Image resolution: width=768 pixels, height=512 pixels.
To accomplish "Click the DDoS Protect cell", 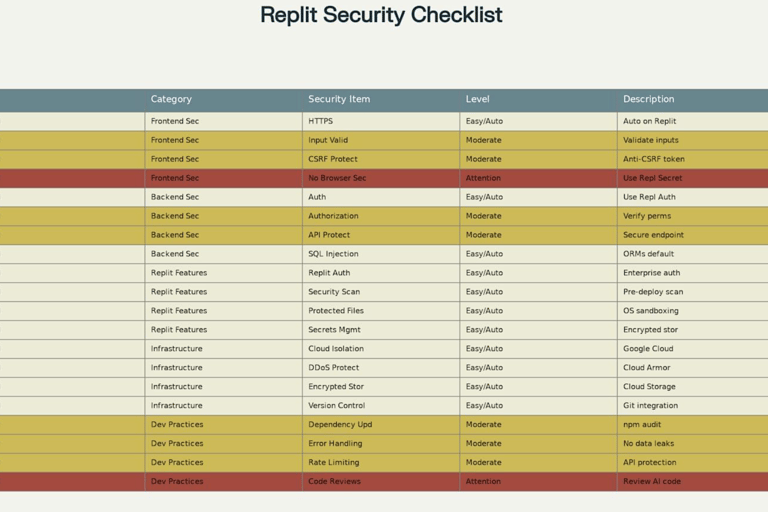I will (x=381, y=367).
